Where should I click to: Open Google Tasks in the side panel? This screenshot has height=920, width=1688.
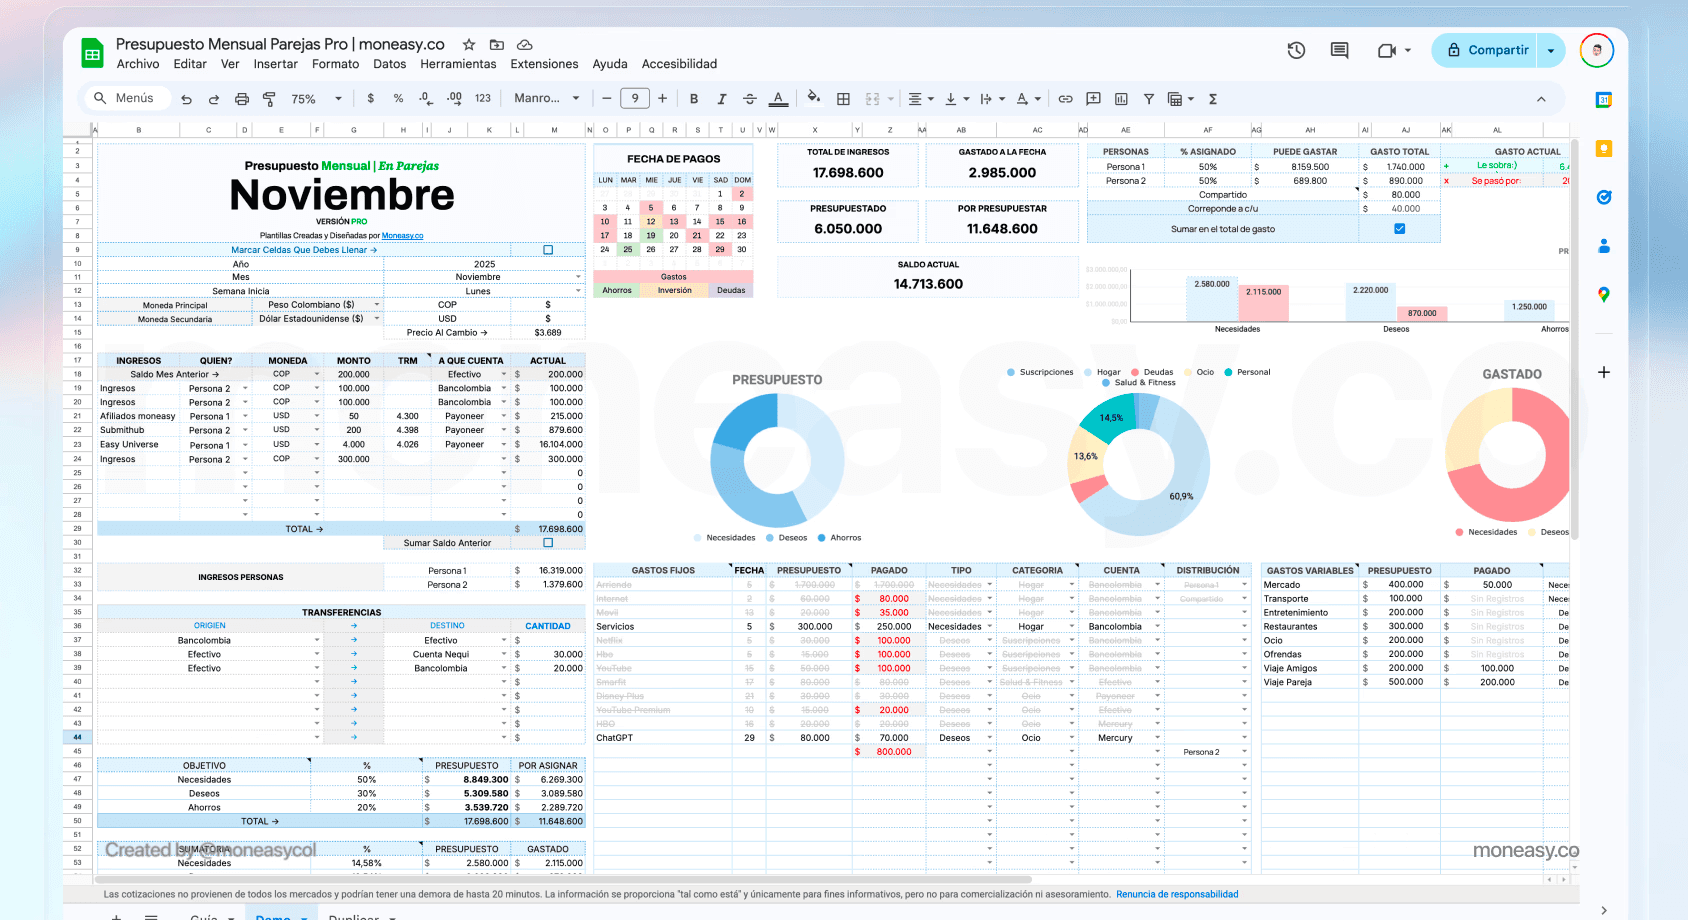tap(1604, 197)
